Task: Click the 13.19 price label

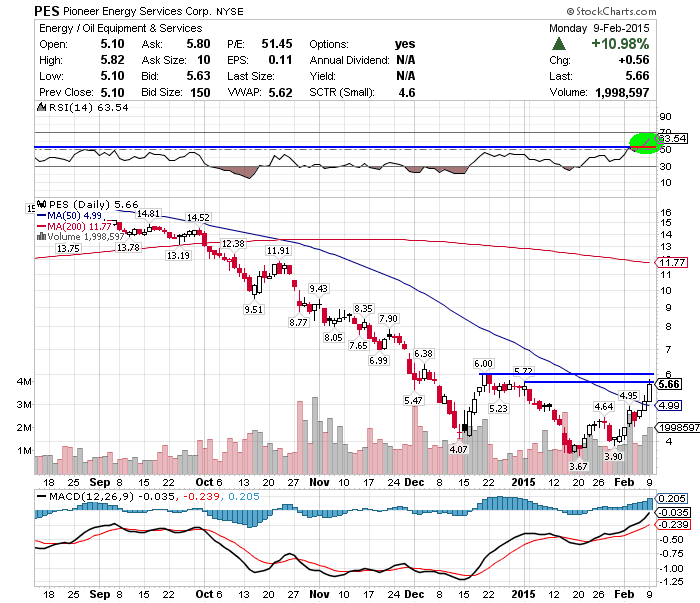Action: pyautogui.click(x=178, y=255)
